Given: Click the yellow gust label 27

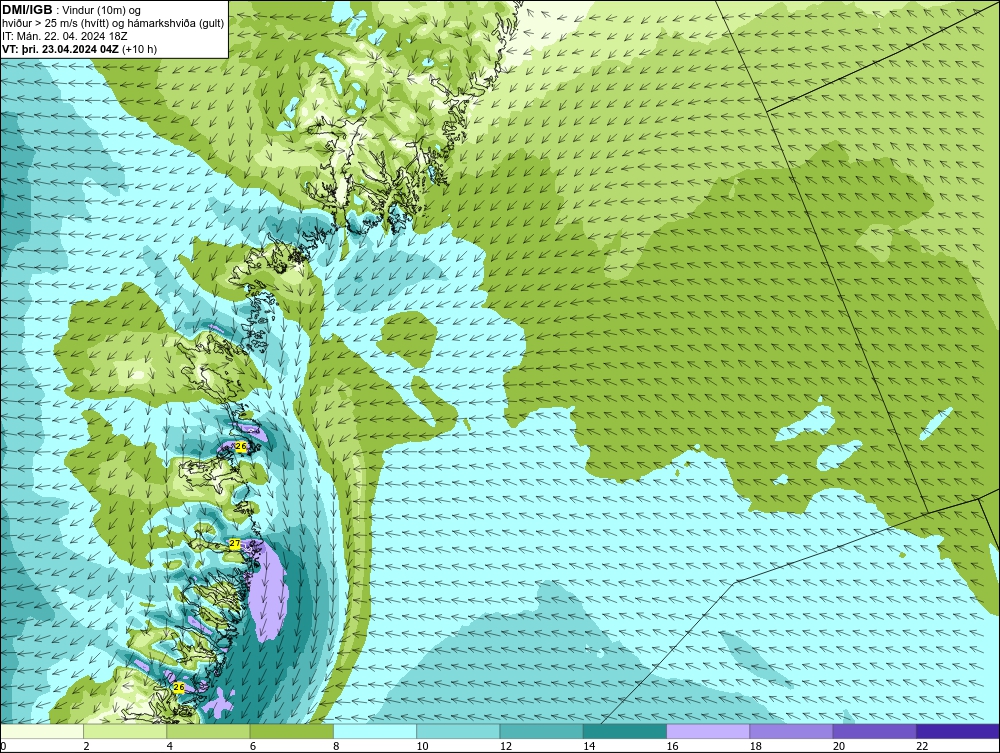Looking at the screenshot, I should click(x=235, y=543).
